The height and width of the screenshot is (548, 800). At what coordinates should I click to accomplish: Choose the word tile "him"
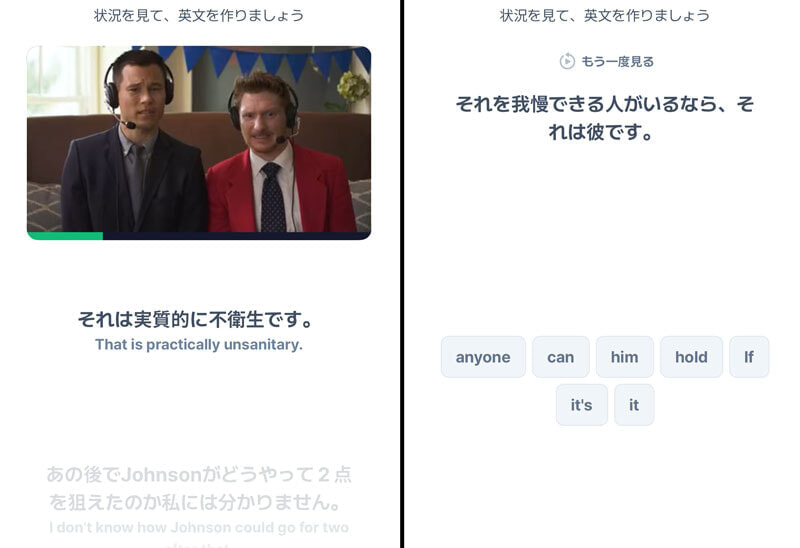pyautogui.click(x=624, y=357)
